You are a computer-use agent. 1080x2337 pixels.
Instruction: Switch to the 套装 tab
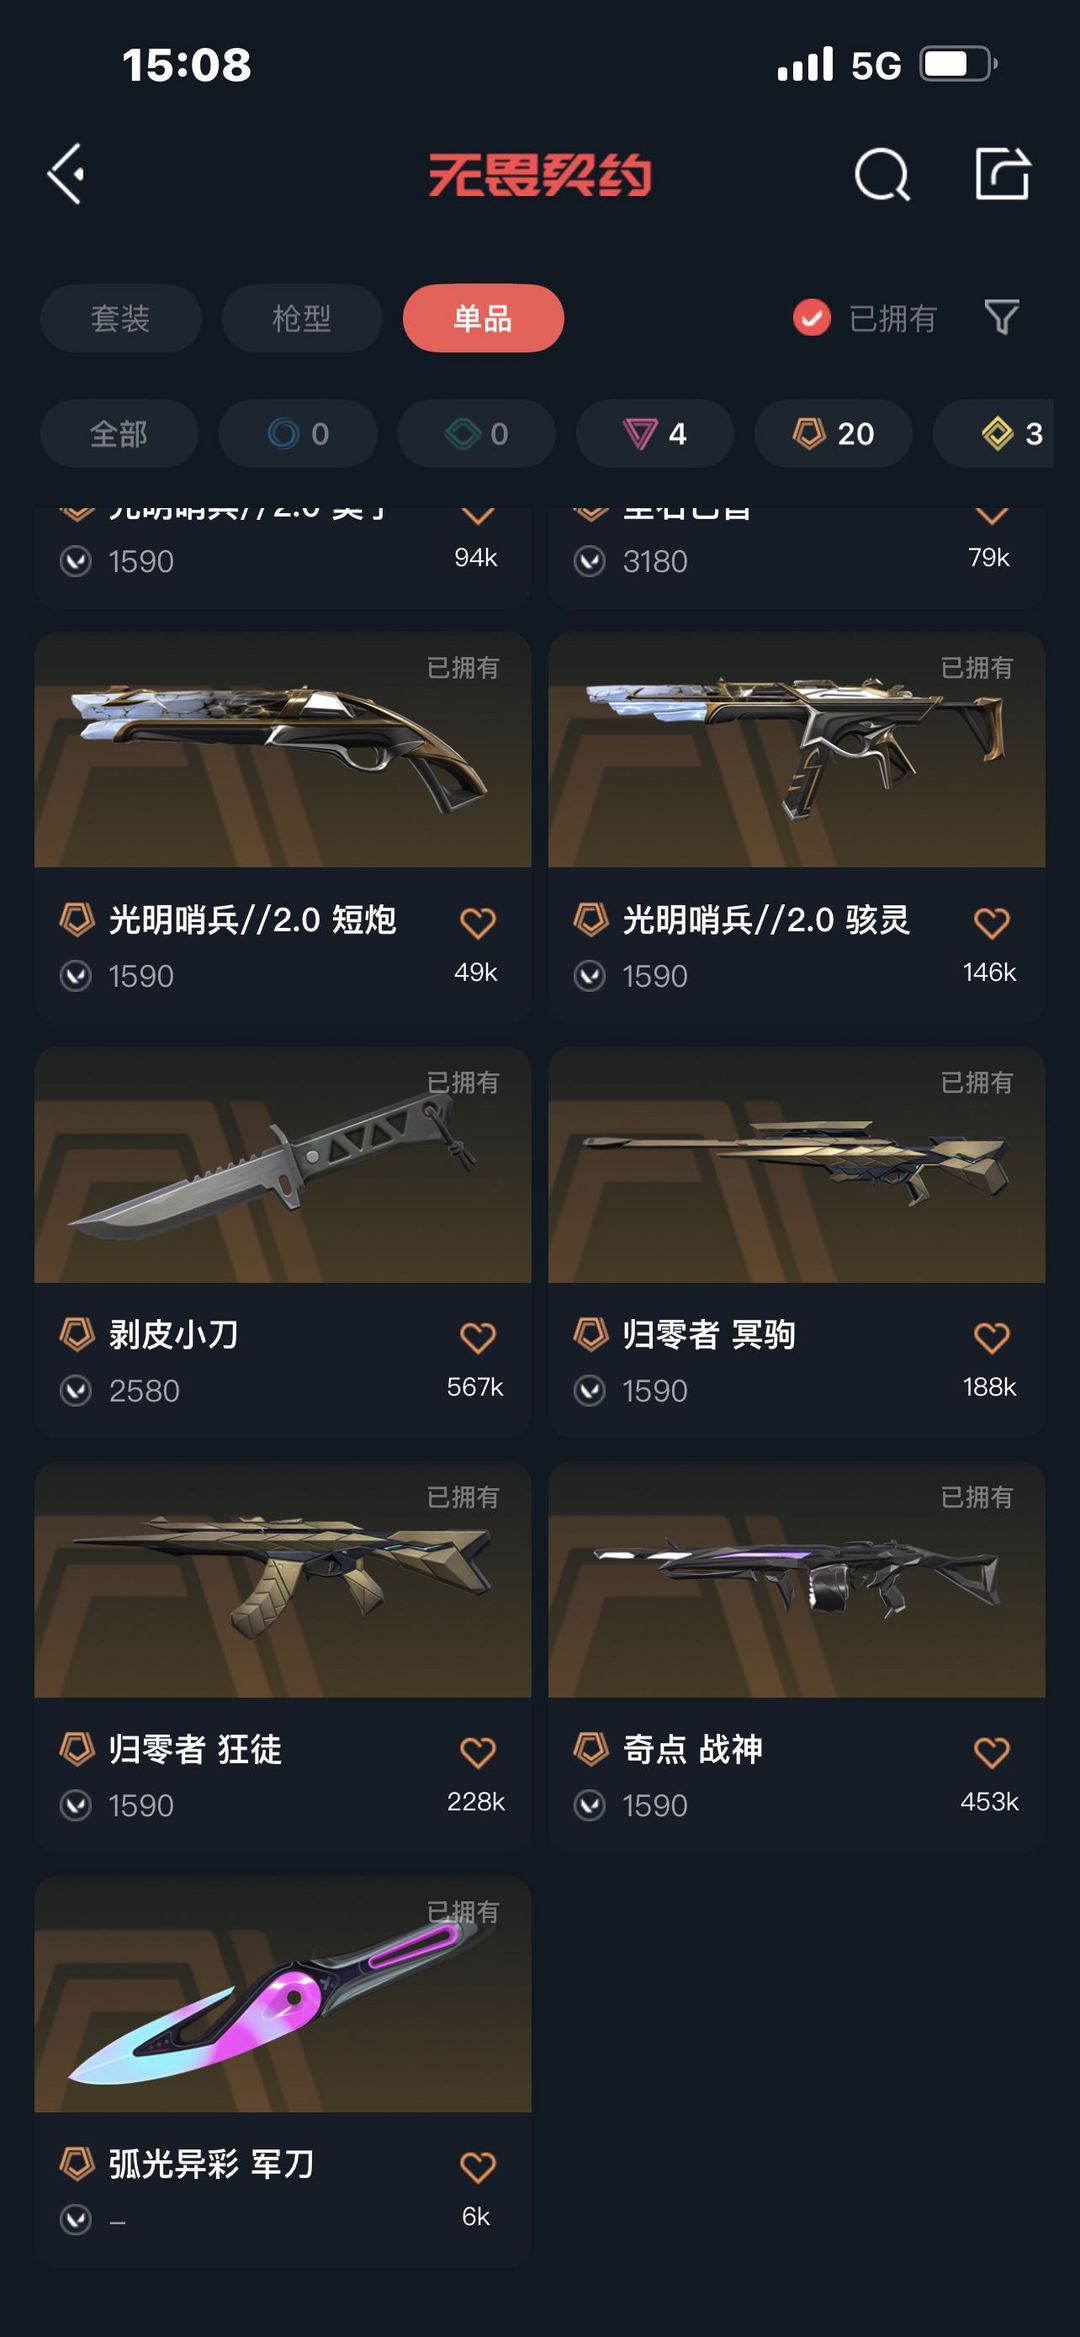click(121, 318)
